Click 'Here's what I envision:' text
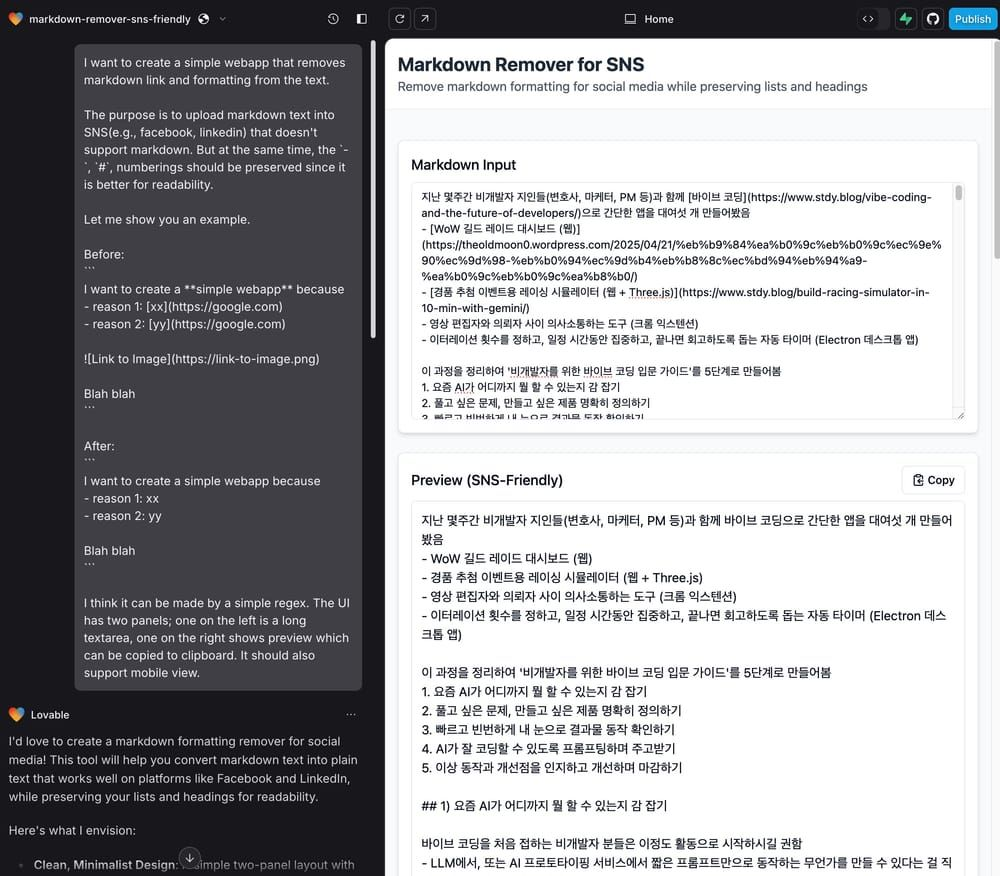1000x876 pixels. (x=72, y=831)
